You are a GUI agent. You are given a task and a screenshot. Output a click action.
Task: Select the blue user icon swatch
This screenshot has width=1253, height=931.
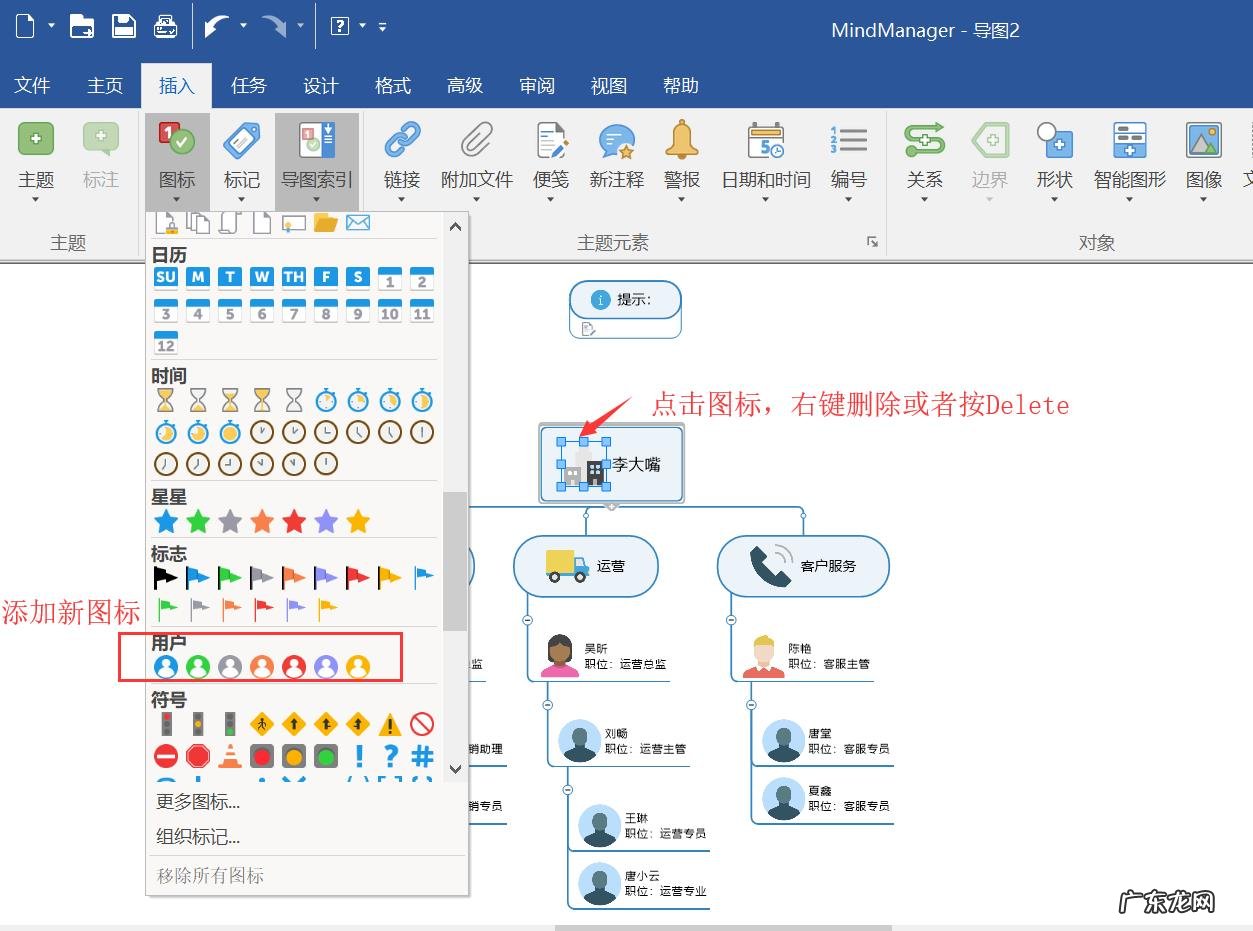click(166, 667)
